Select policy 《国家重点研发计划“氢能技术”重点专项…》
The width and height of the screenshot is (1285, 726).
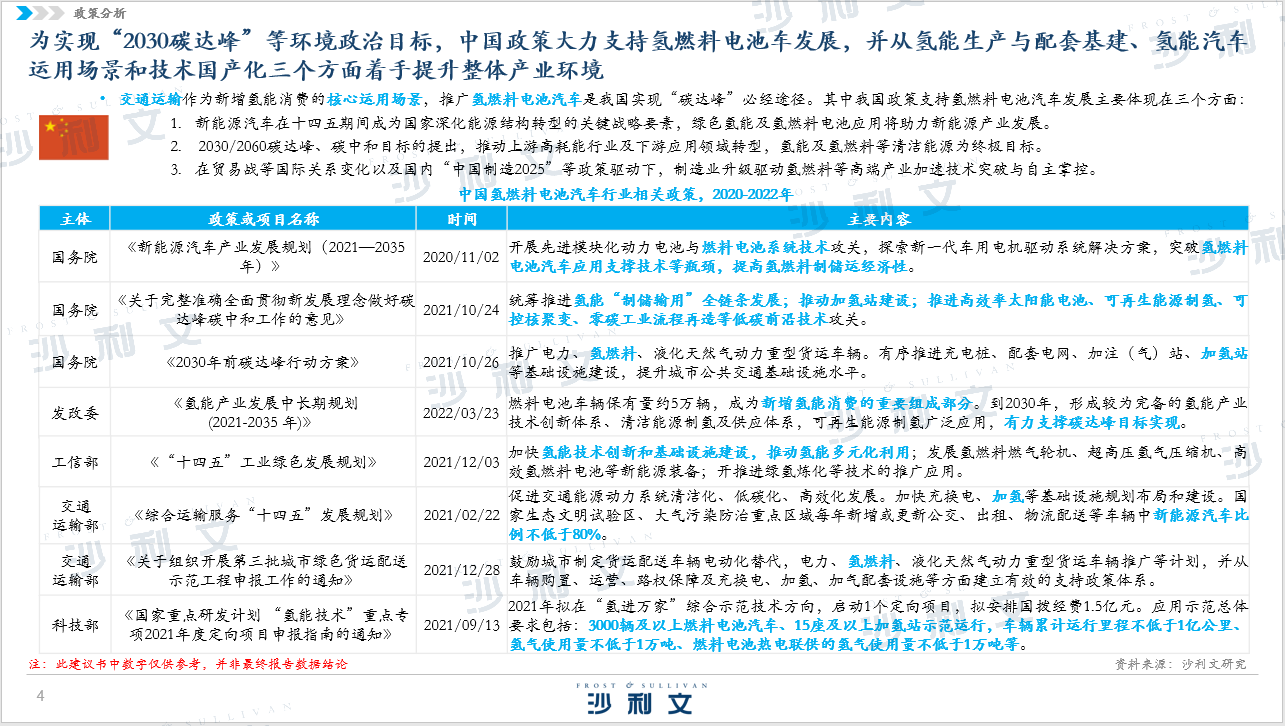(x=265, y=625)
